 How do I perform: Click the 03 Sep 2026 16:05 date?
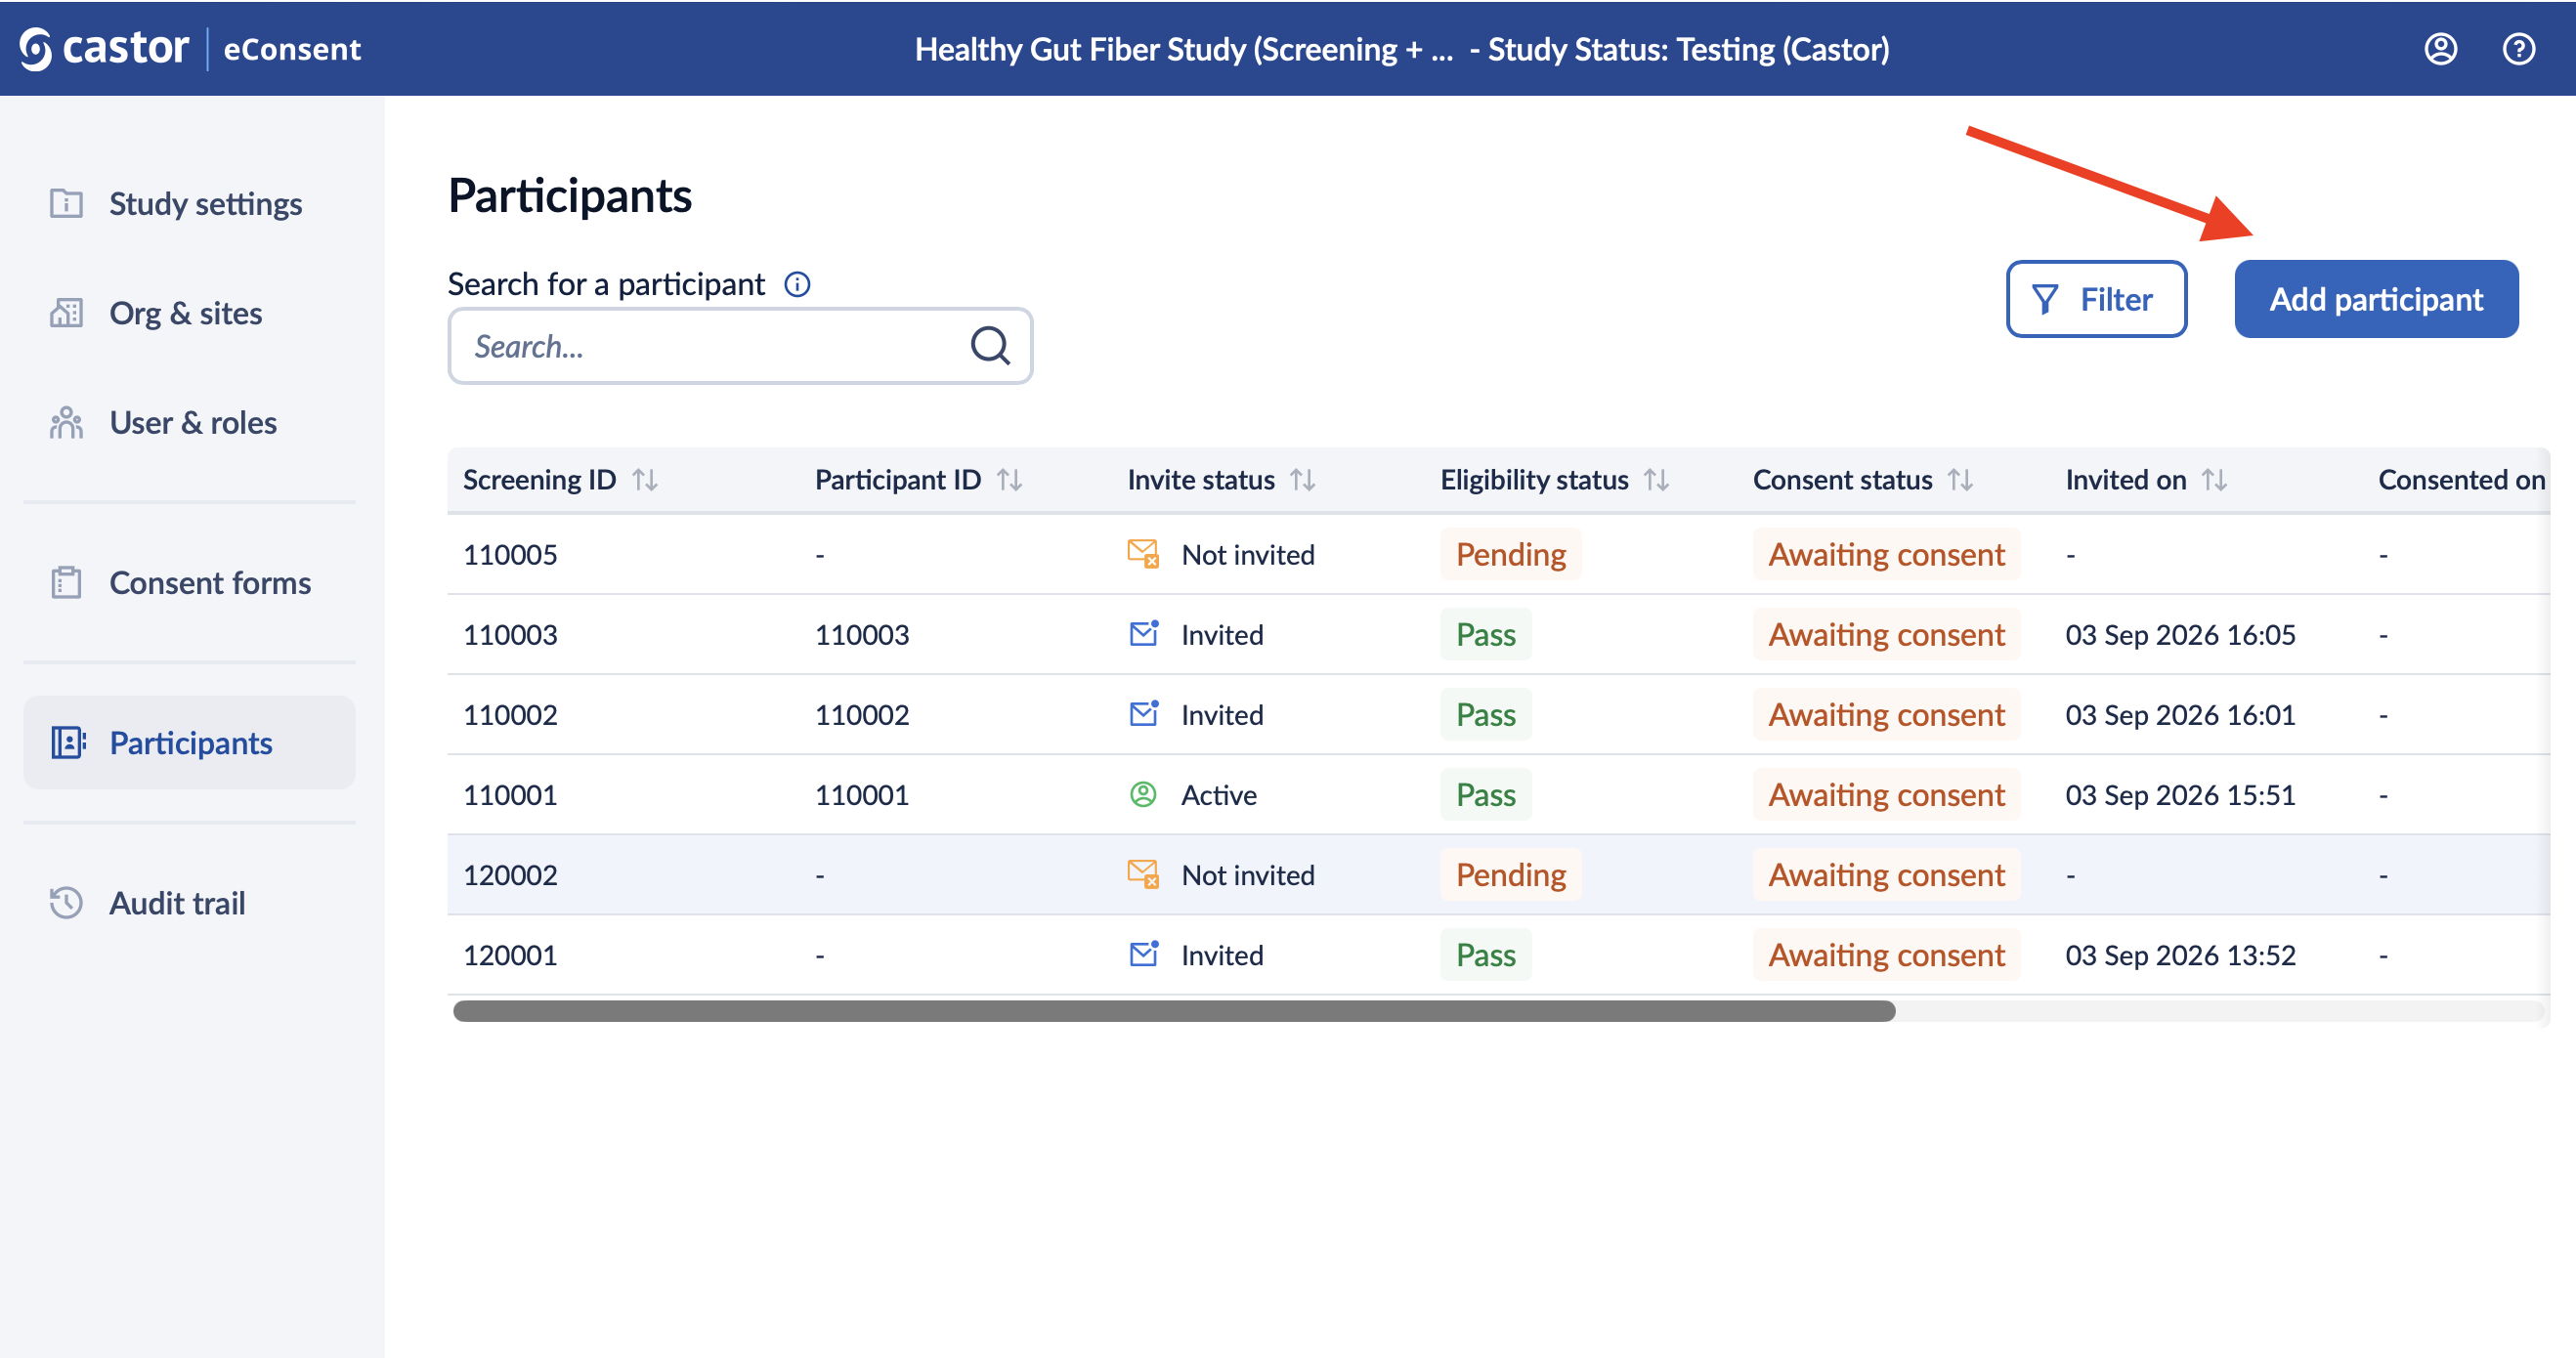tap(2180, 634)
